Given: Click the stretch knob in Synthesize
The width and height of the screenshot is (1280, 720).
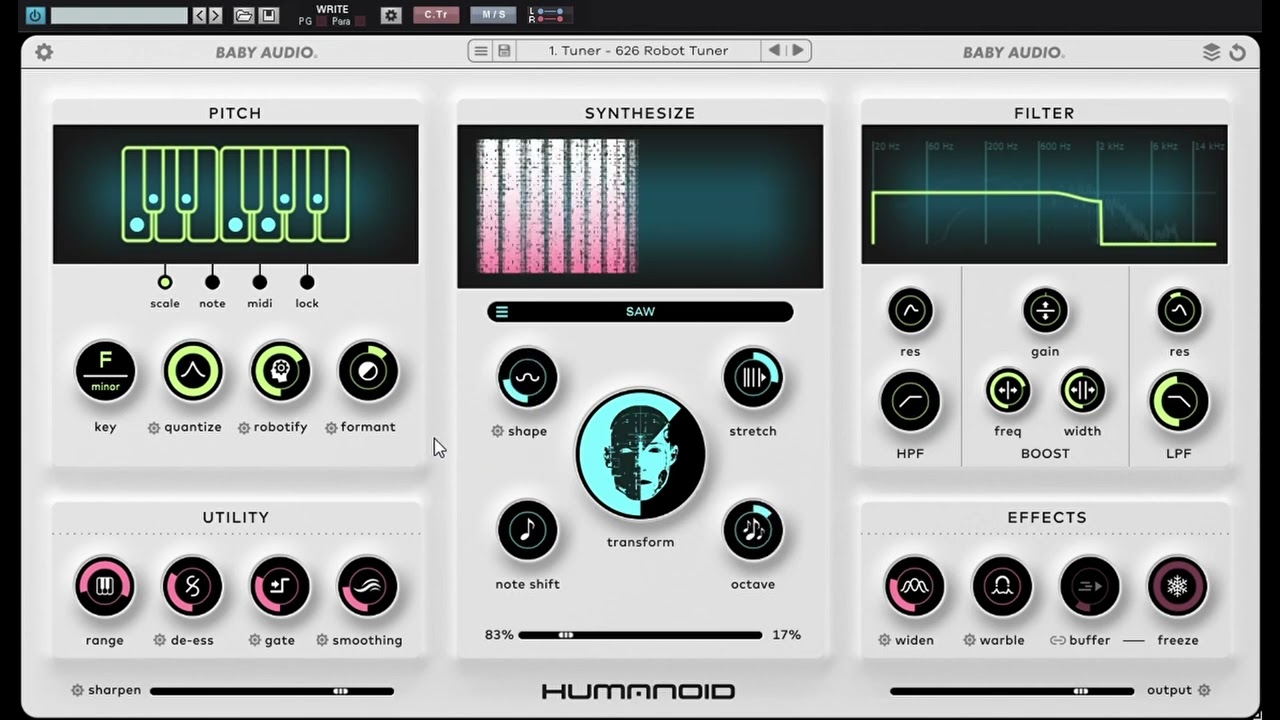Looking at the screenshot, I should pyautogui.click(x=753, y=378).
